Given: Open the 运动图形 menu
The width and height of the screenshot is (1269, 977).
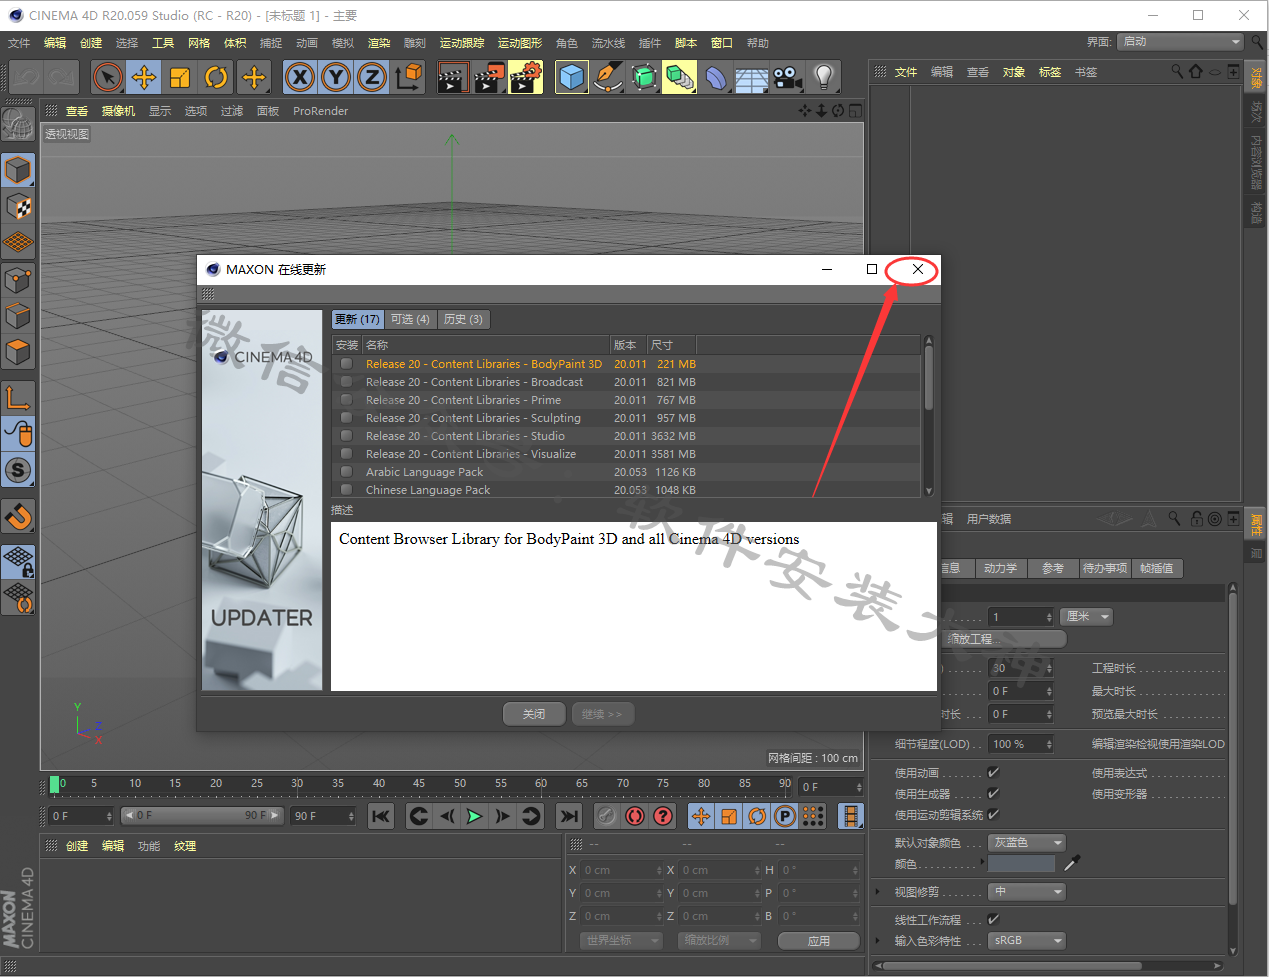Looking at the screenshot, I should pos(520,43).
